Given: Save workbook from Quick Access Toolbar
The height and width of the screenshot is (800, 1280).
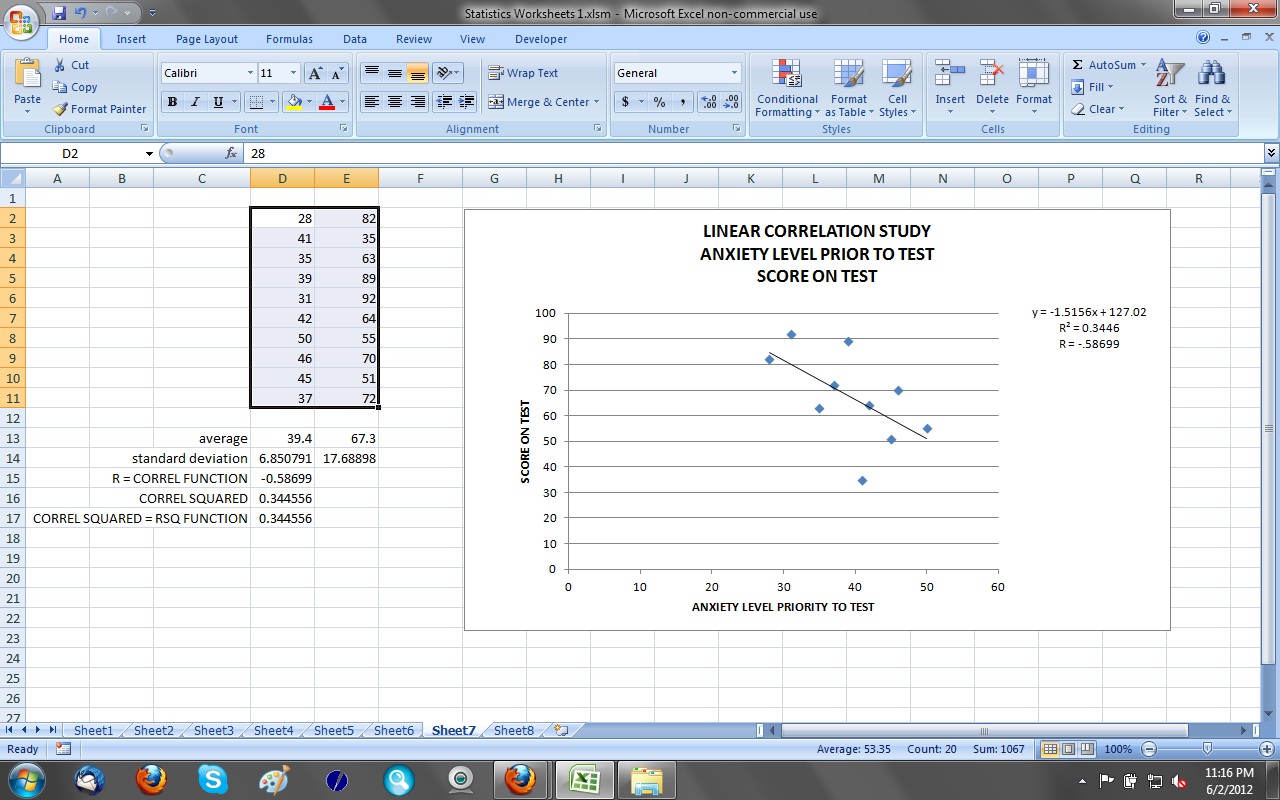Looking at the screenshot, I should coord(59,13).
